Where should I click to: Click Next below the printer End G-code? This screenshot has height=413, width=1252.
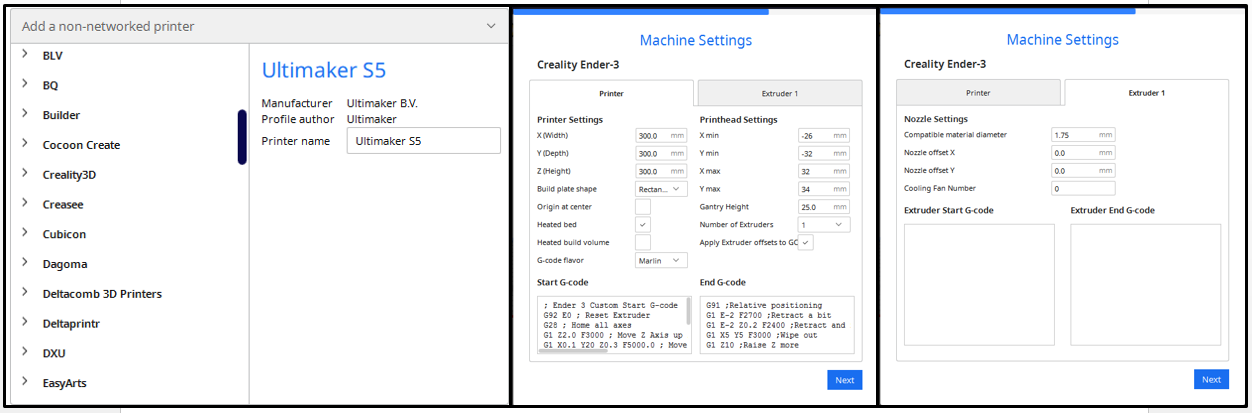tap(845, 380)
